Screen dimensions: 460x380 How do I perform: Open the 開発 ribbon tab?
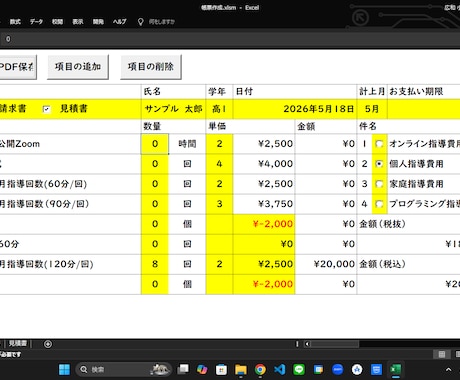point(98,22)
